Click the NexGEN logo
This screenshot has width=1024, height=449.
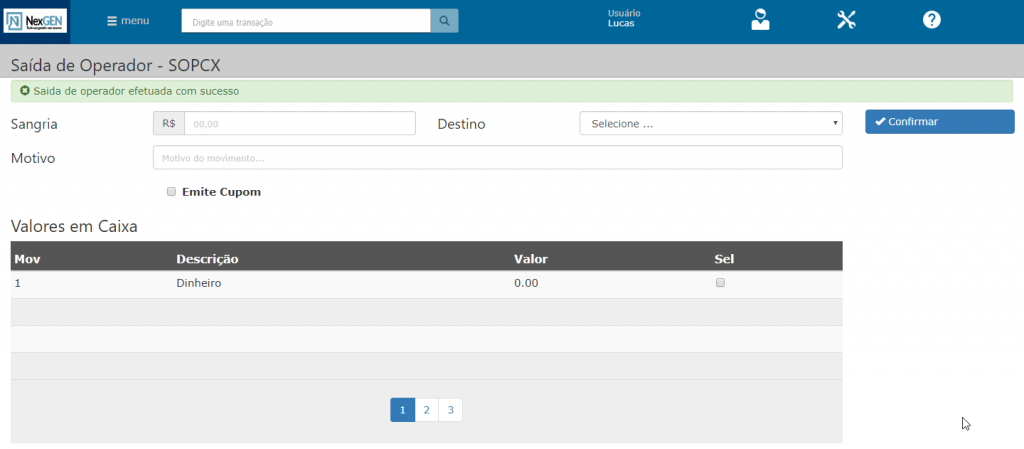35,20
